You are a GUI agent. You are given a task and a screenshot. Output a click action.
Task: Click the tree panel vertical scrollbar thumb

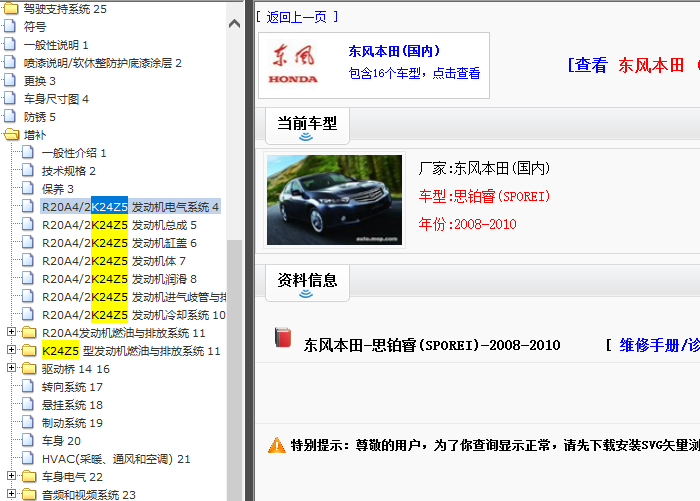[x=234, y=370]
